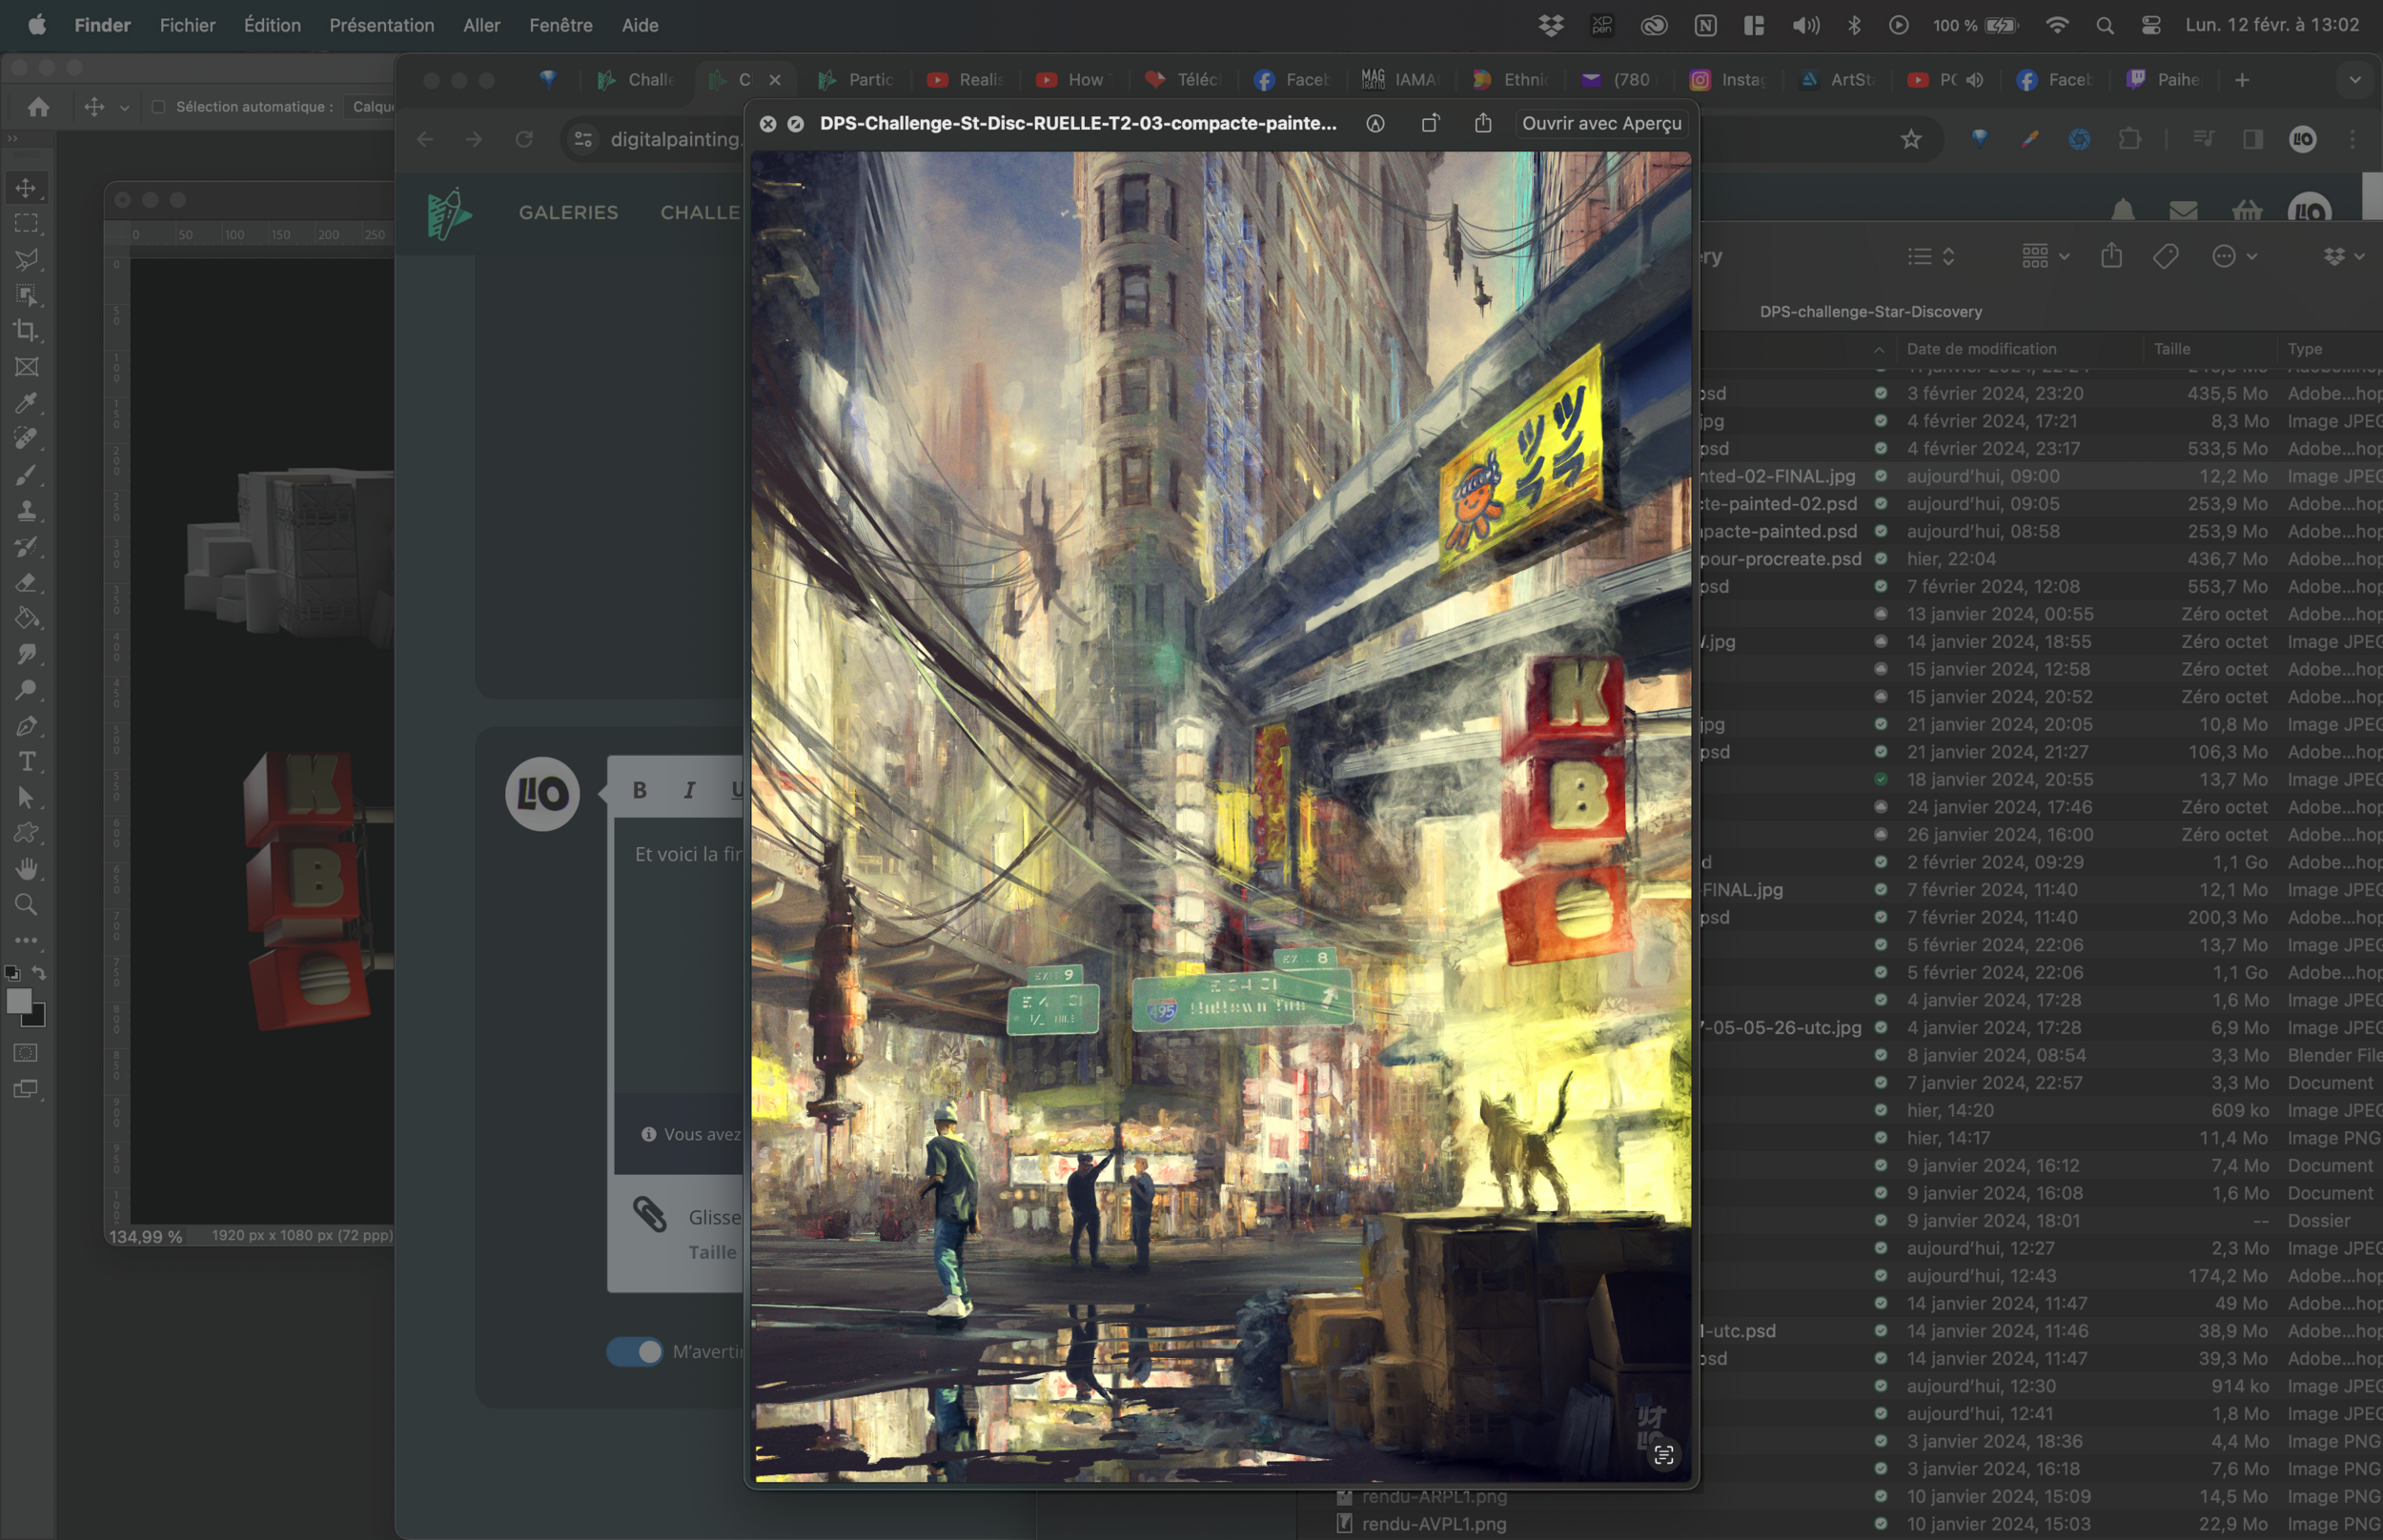Select the Eraser tool
2383x1540 pixels.
pyautogui.click(x=27, y=583)
